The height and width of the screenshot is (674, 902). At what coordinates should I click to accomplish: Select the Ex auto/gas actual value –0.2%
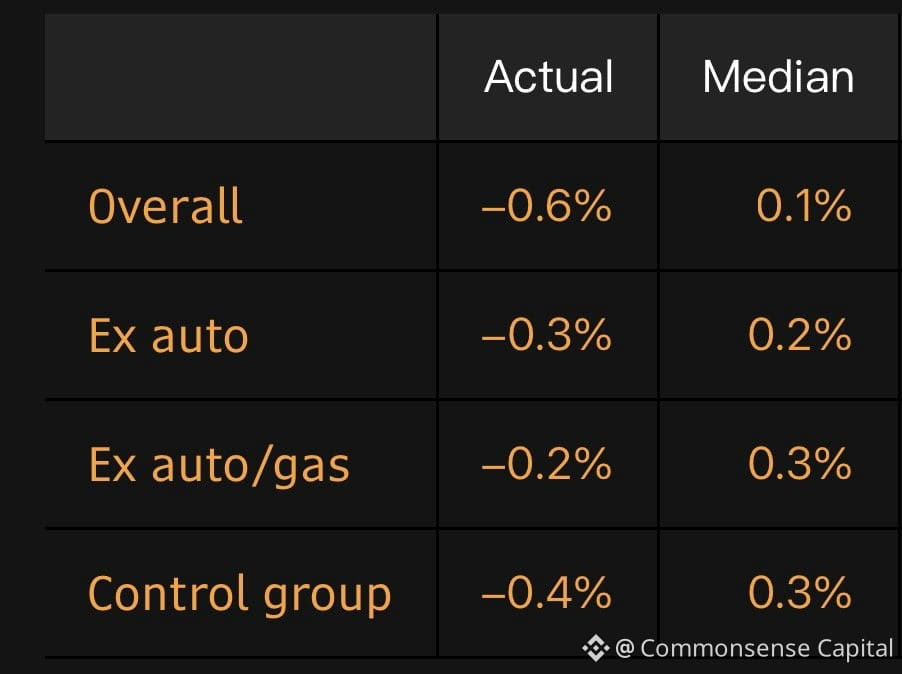546,464
